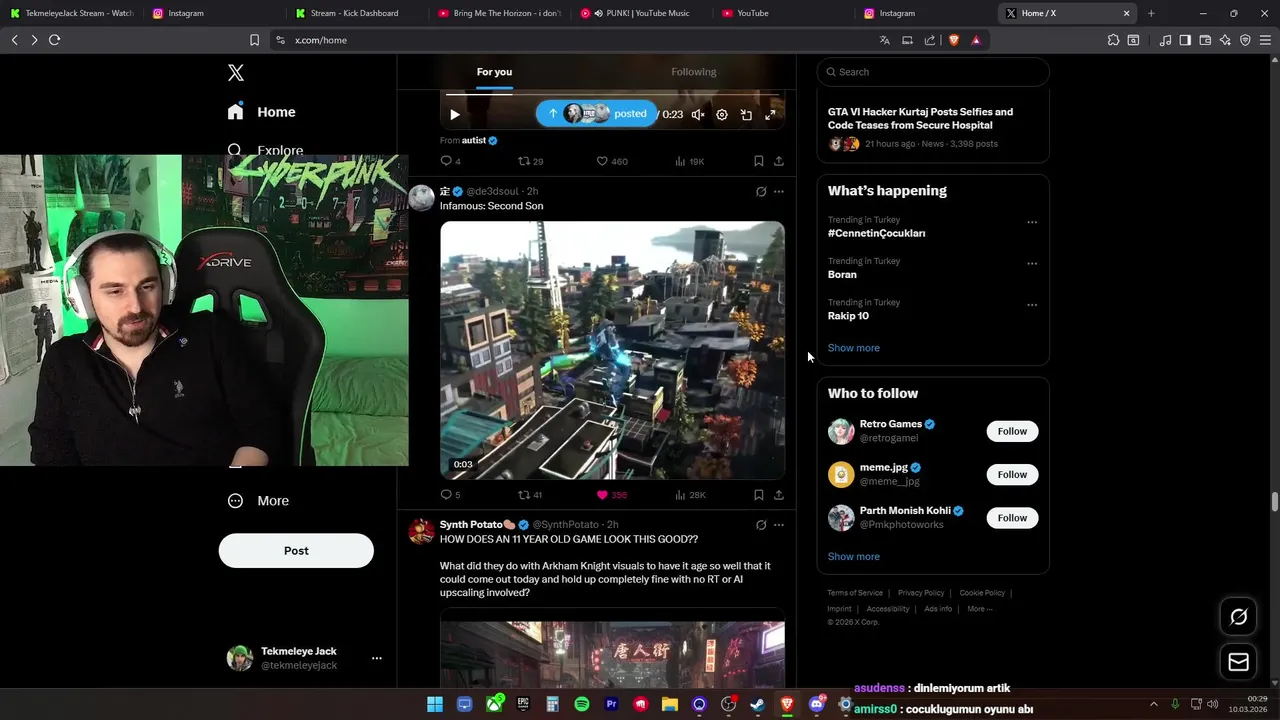Click the blue new-posts pill

tap(596, 114)
